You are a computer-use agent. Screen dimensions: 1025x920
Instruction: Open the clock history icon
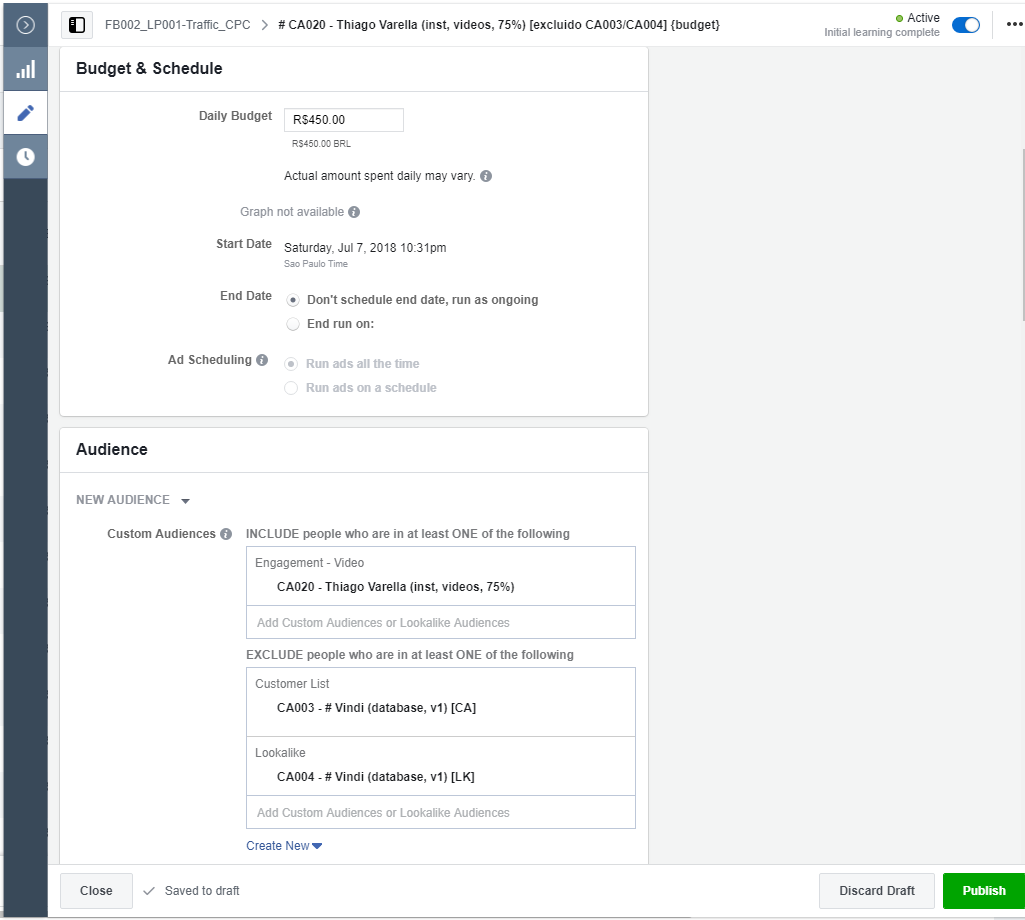(x=26, y=157)
